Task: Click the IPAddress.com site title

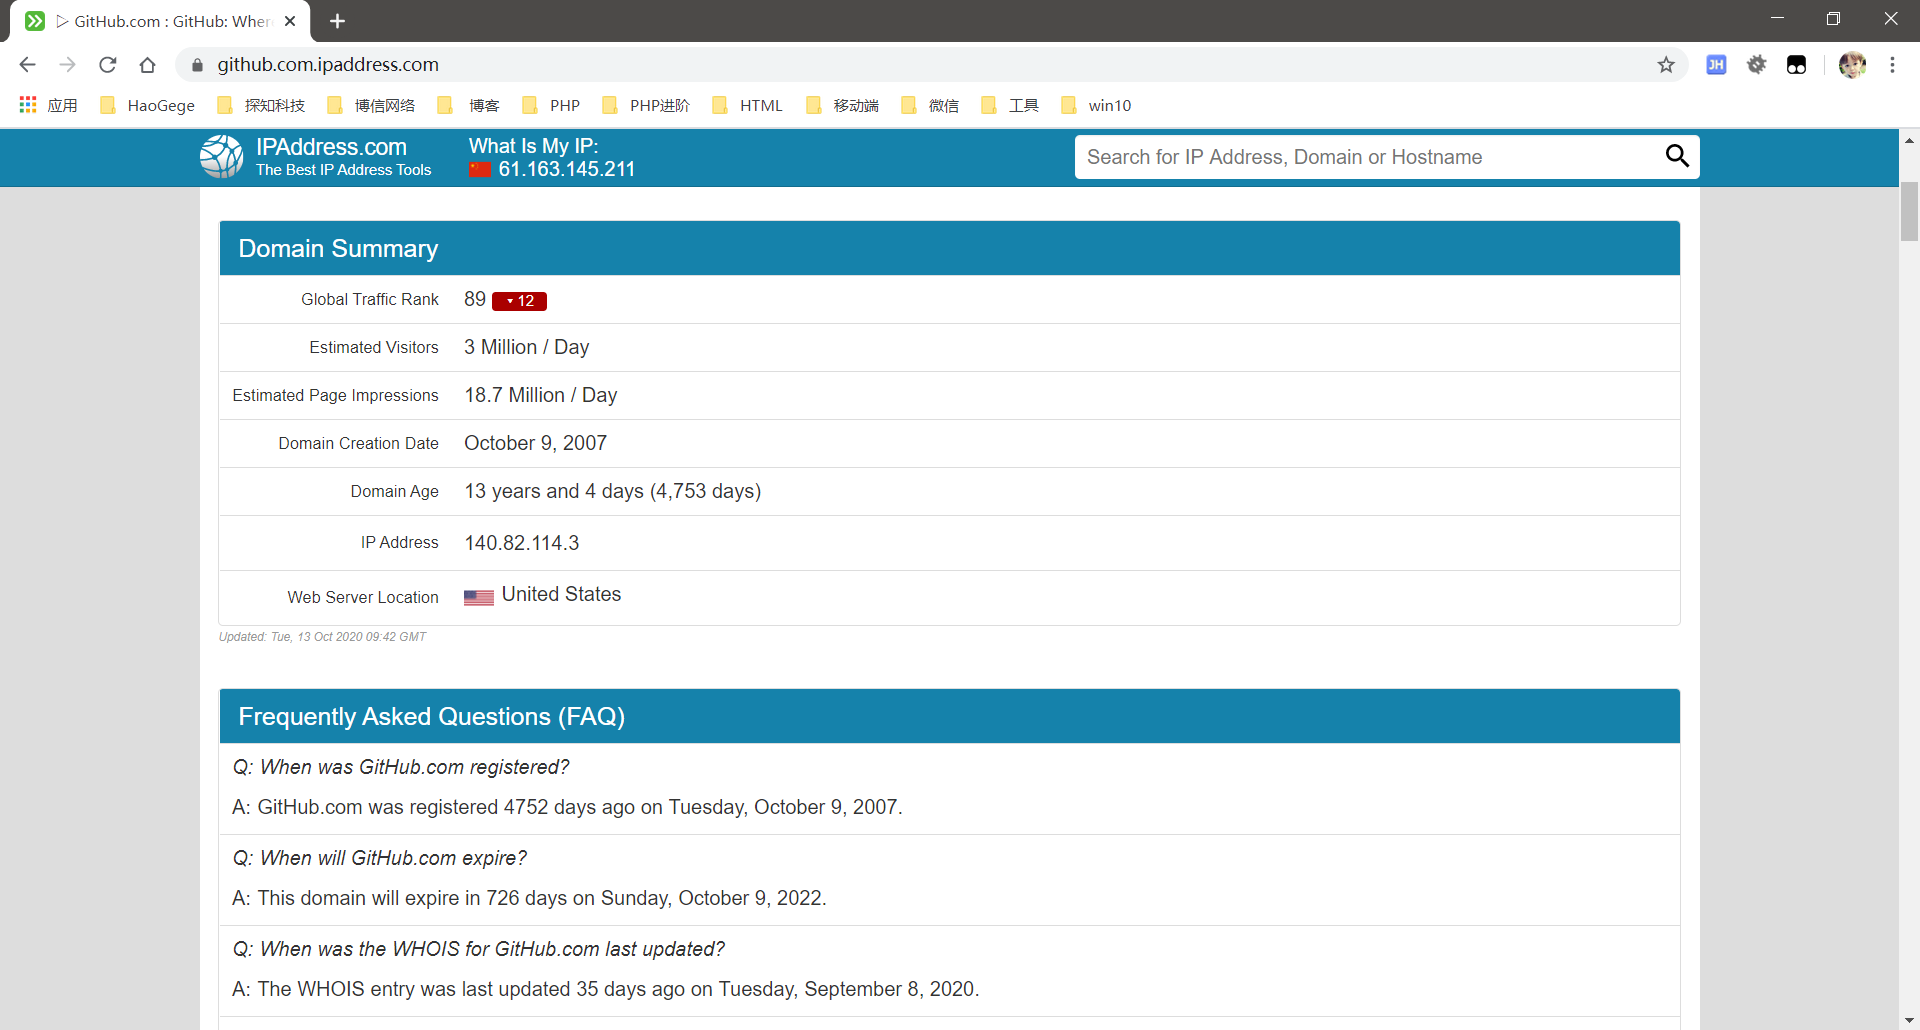Action: [331, 147]
